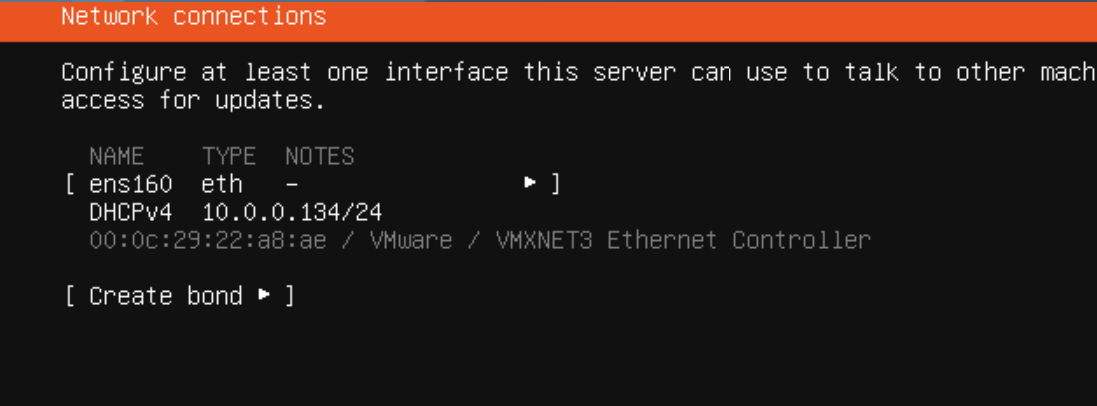
Task: Click the VMXNET3 Ethernet Controller text
Action: point(684,241)
